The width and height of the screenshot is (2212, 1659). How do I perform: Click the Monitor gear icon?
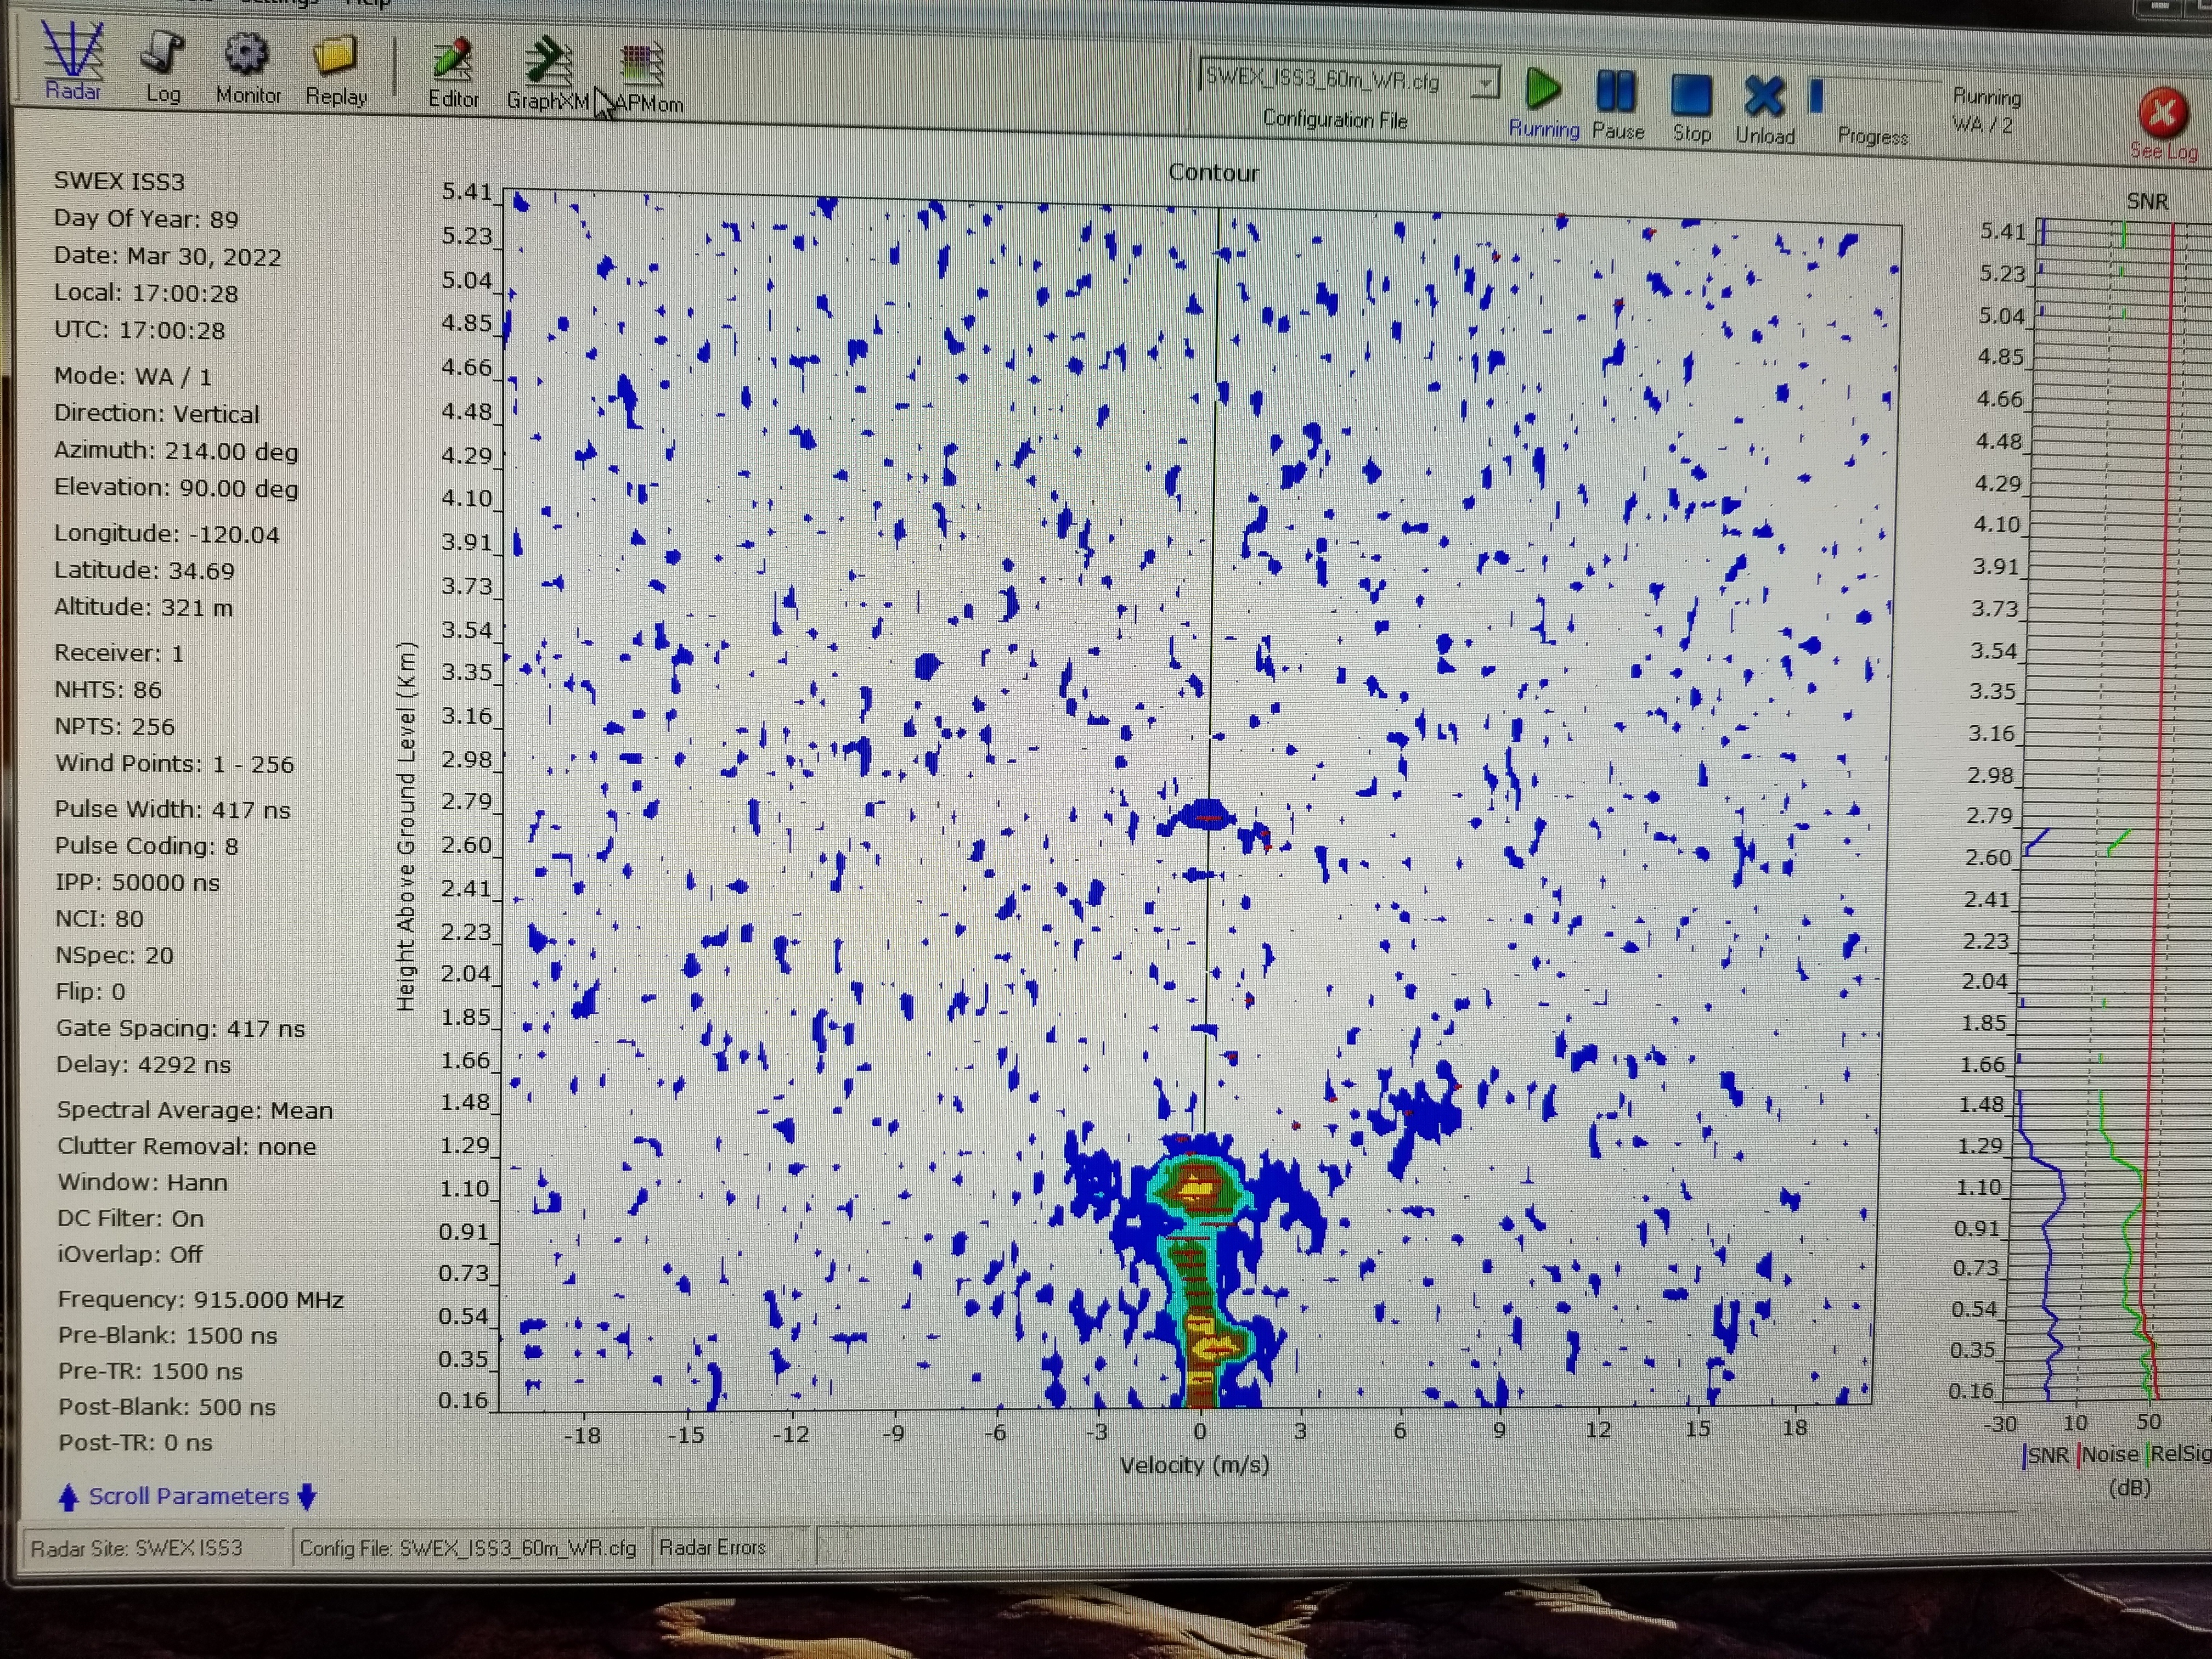(x=246, y=54)
